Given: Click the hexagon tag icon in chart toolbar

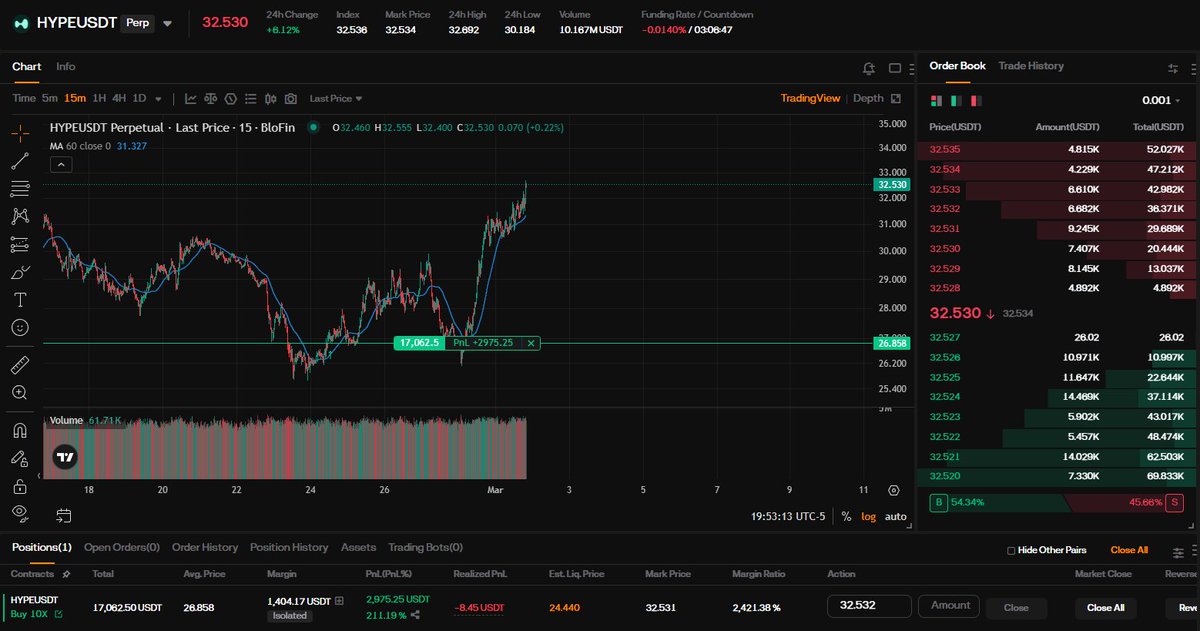Looking at the screenshot, I should 230,99.
